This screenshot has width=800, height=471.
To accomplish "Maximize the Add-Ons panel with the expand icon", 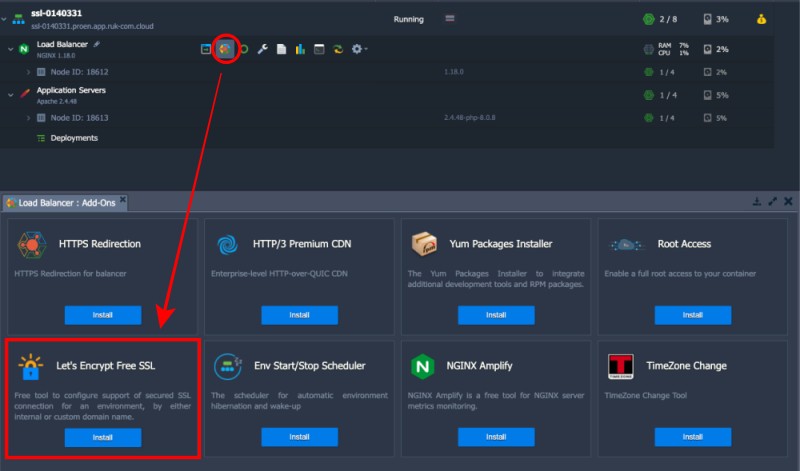I will point(772,202).
